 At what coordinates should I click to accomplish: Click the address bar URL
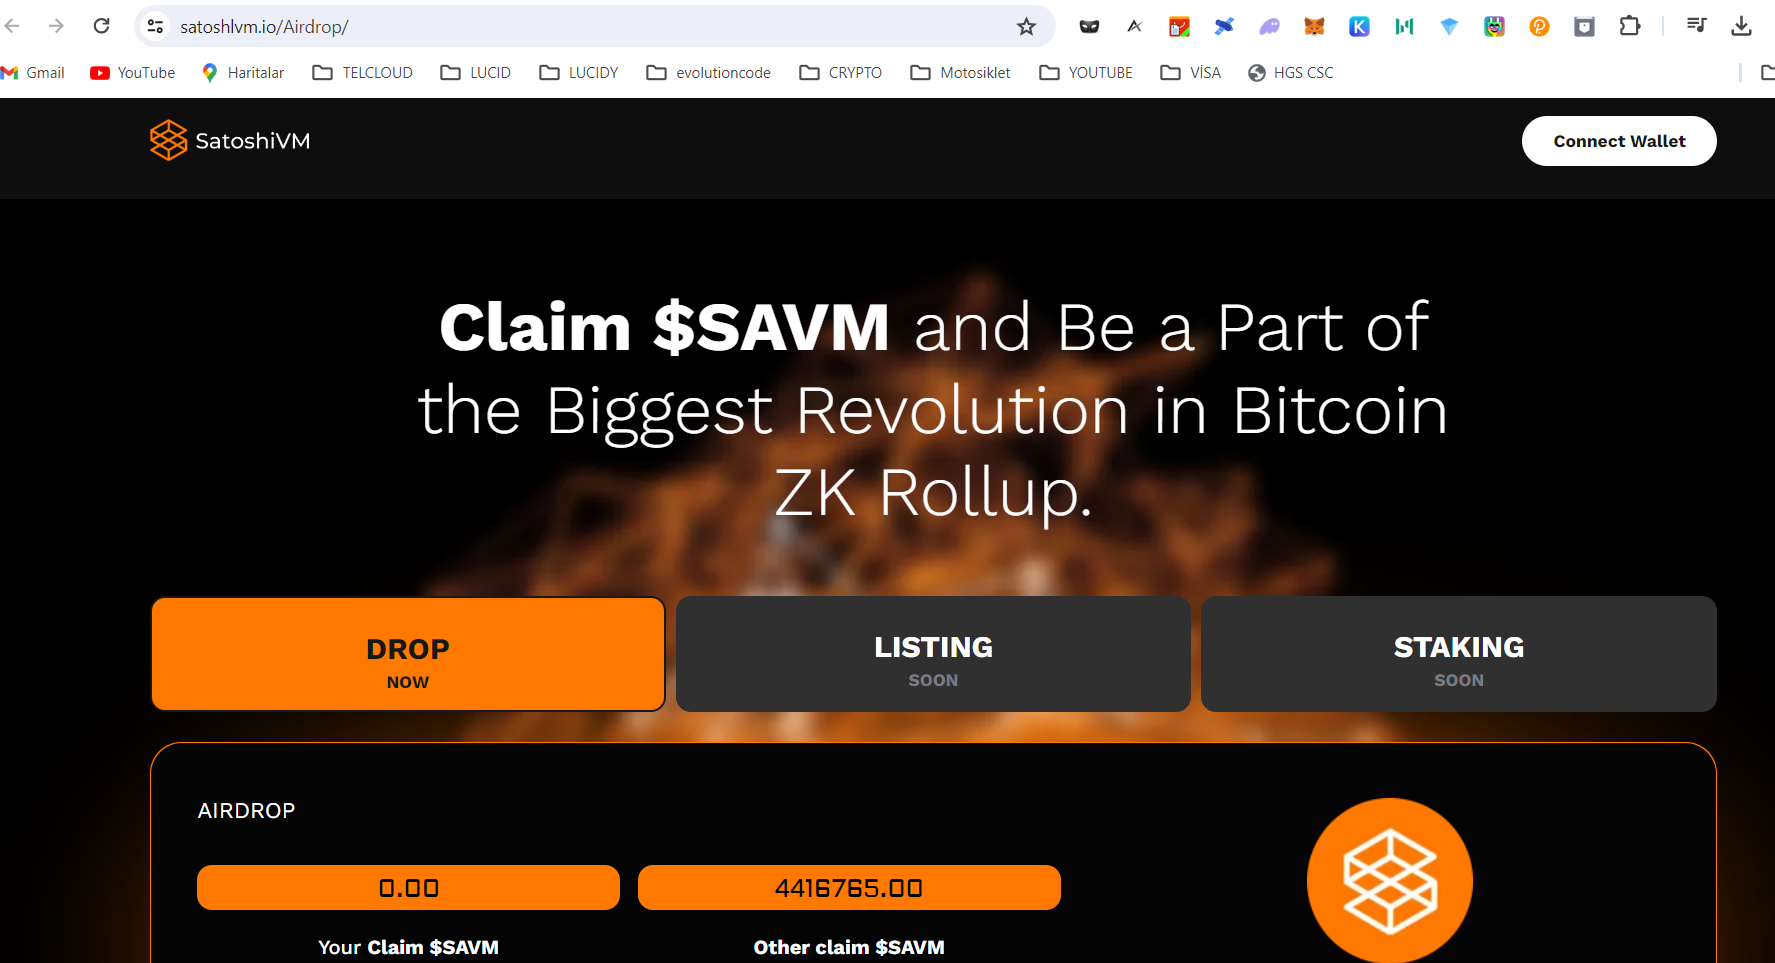click(x=264, y=27)
